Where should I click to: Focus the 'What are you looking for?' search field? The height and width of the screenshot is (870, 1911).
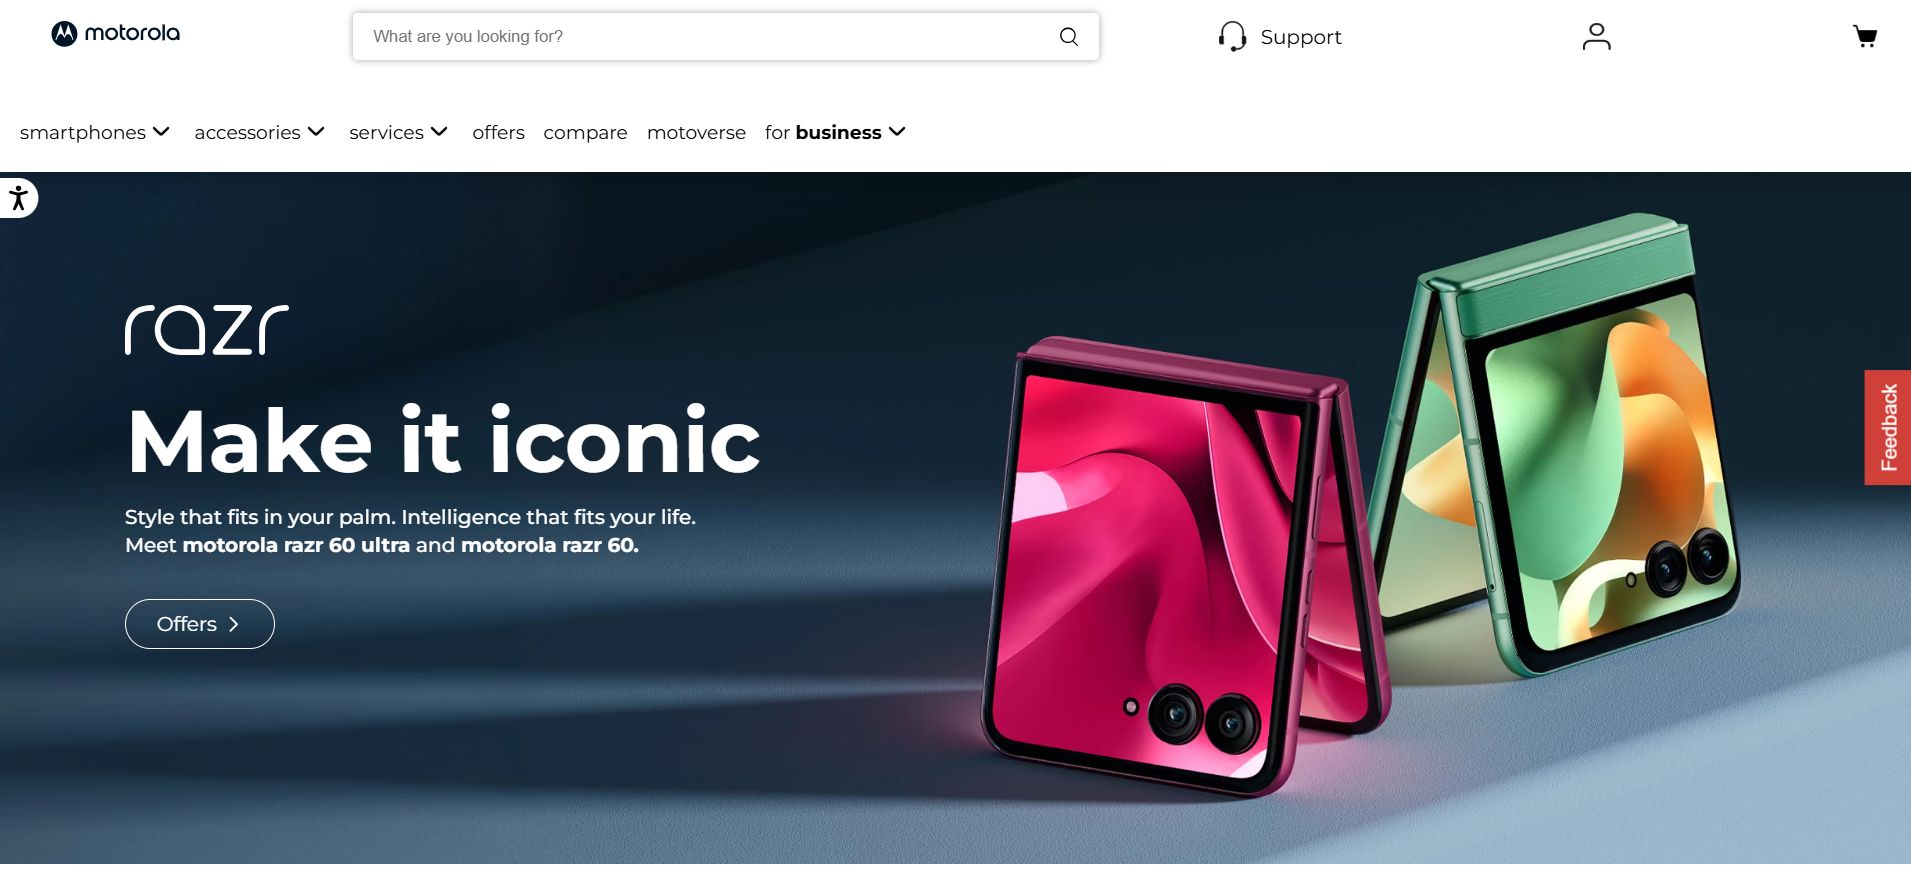pyautogui.click(x=725, y=37)
